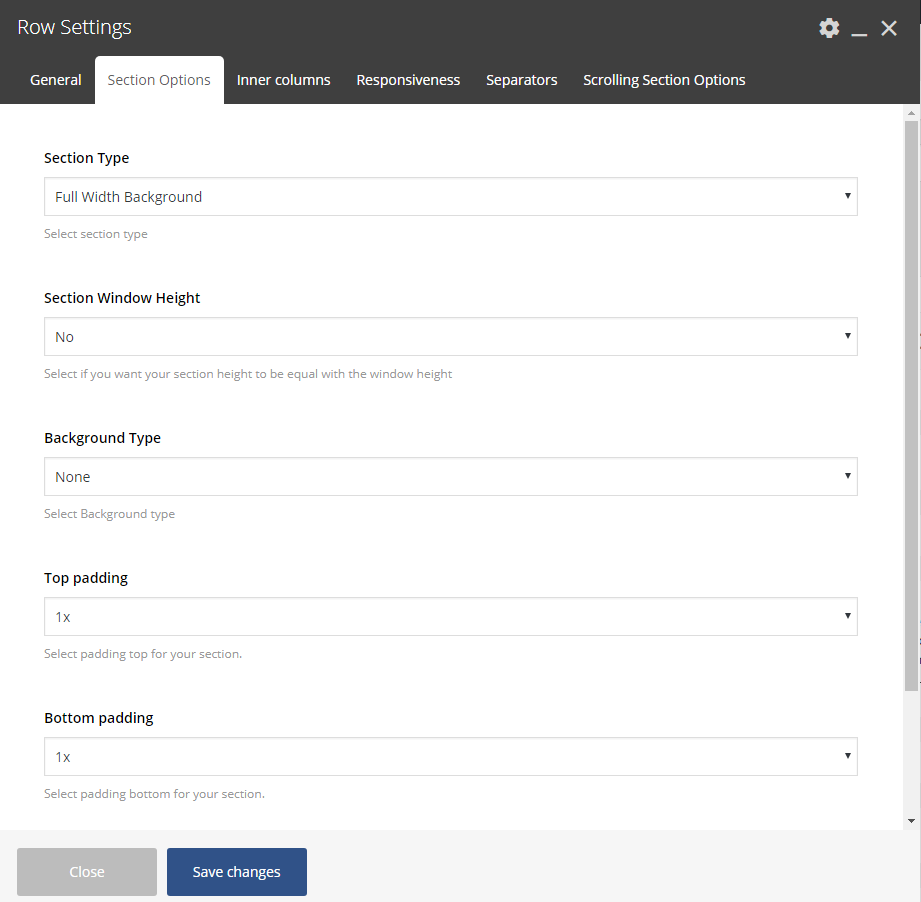Select the Section Options tab
This screenshot has width=921, height=902.
pos(159,80)
